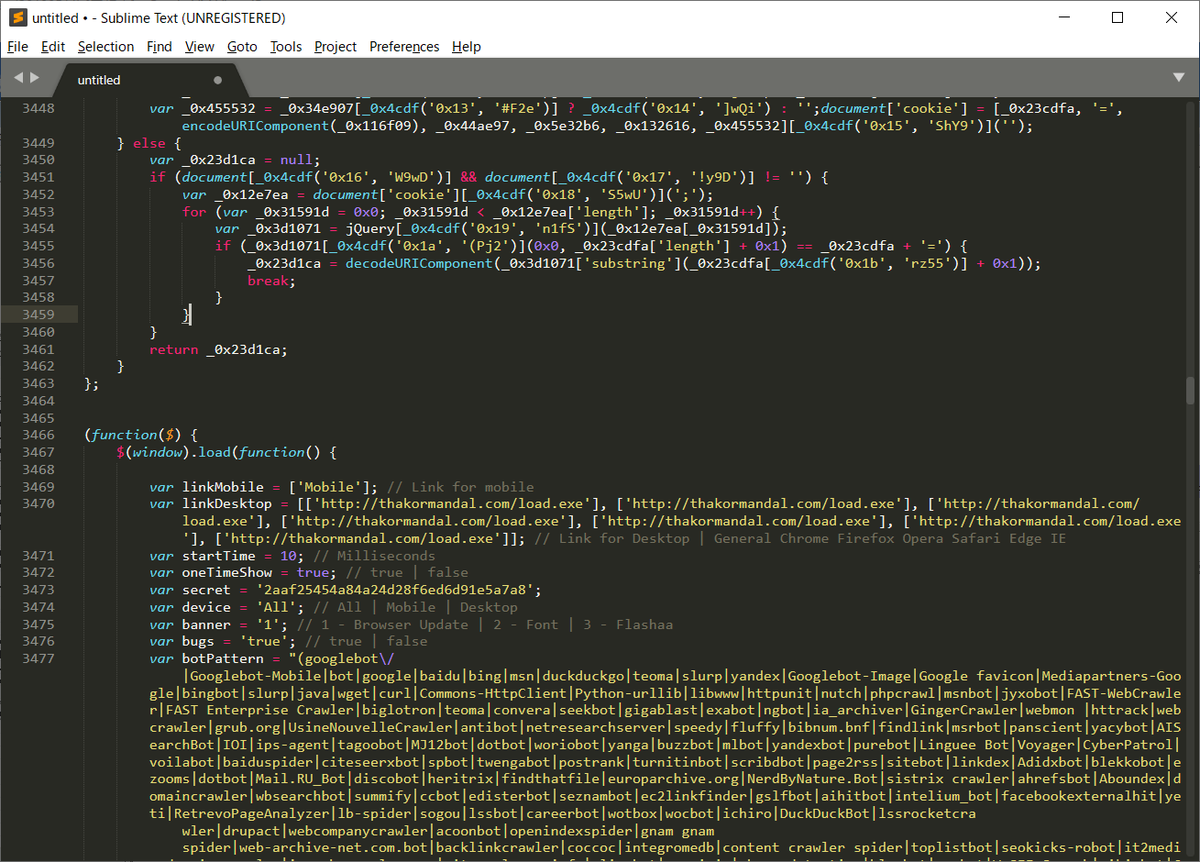Open the Edit menu
1200x862 pixels.
click(x=53, y=46)
